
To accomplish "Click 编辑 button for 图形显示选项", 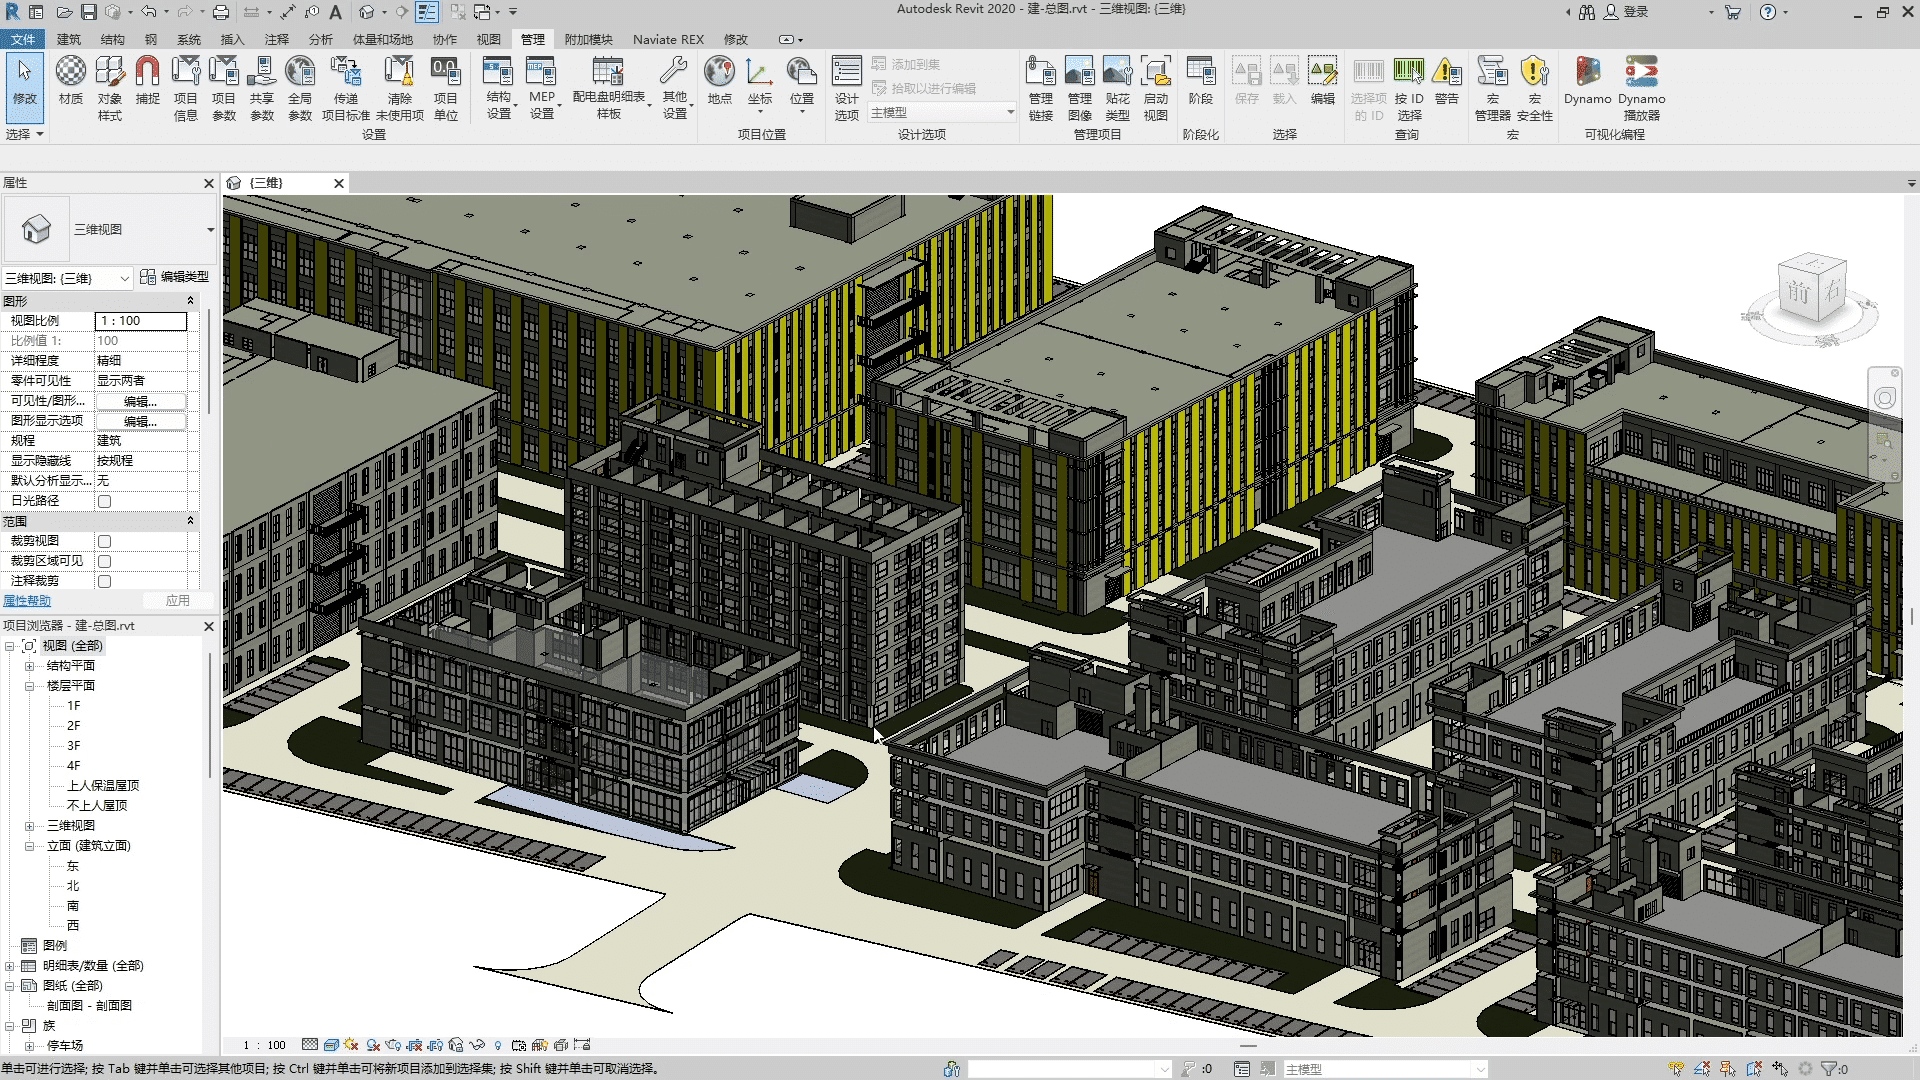I will pos(140,421).
